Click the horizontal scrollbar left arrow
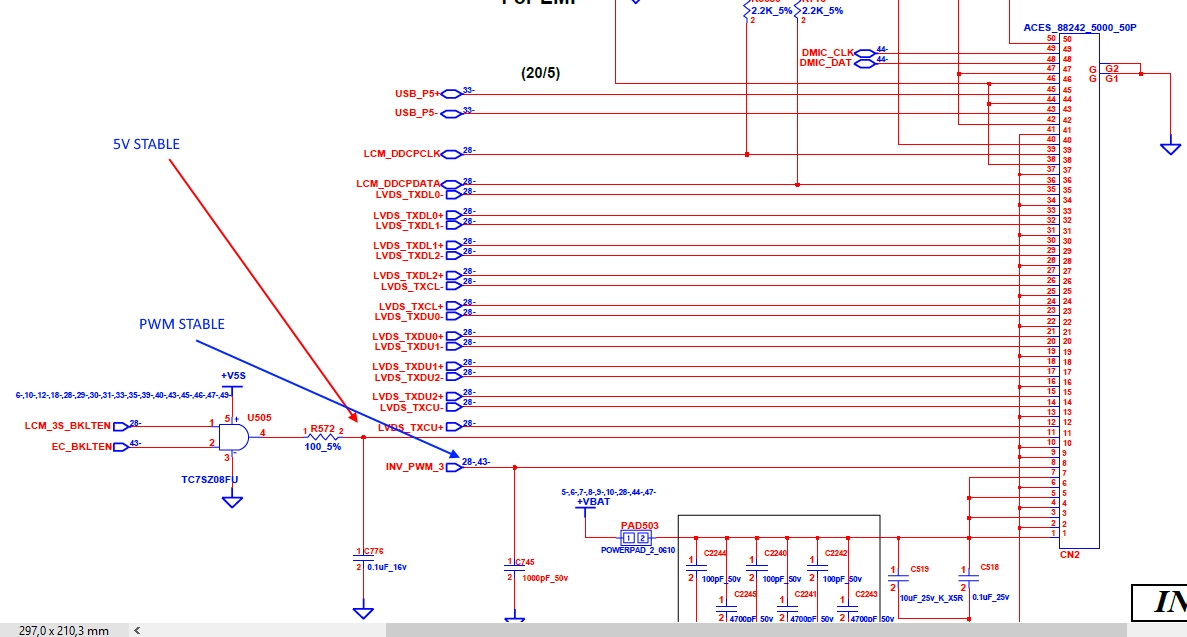The width and height of the screenshot is (1187, 637). tap(137, 630)
